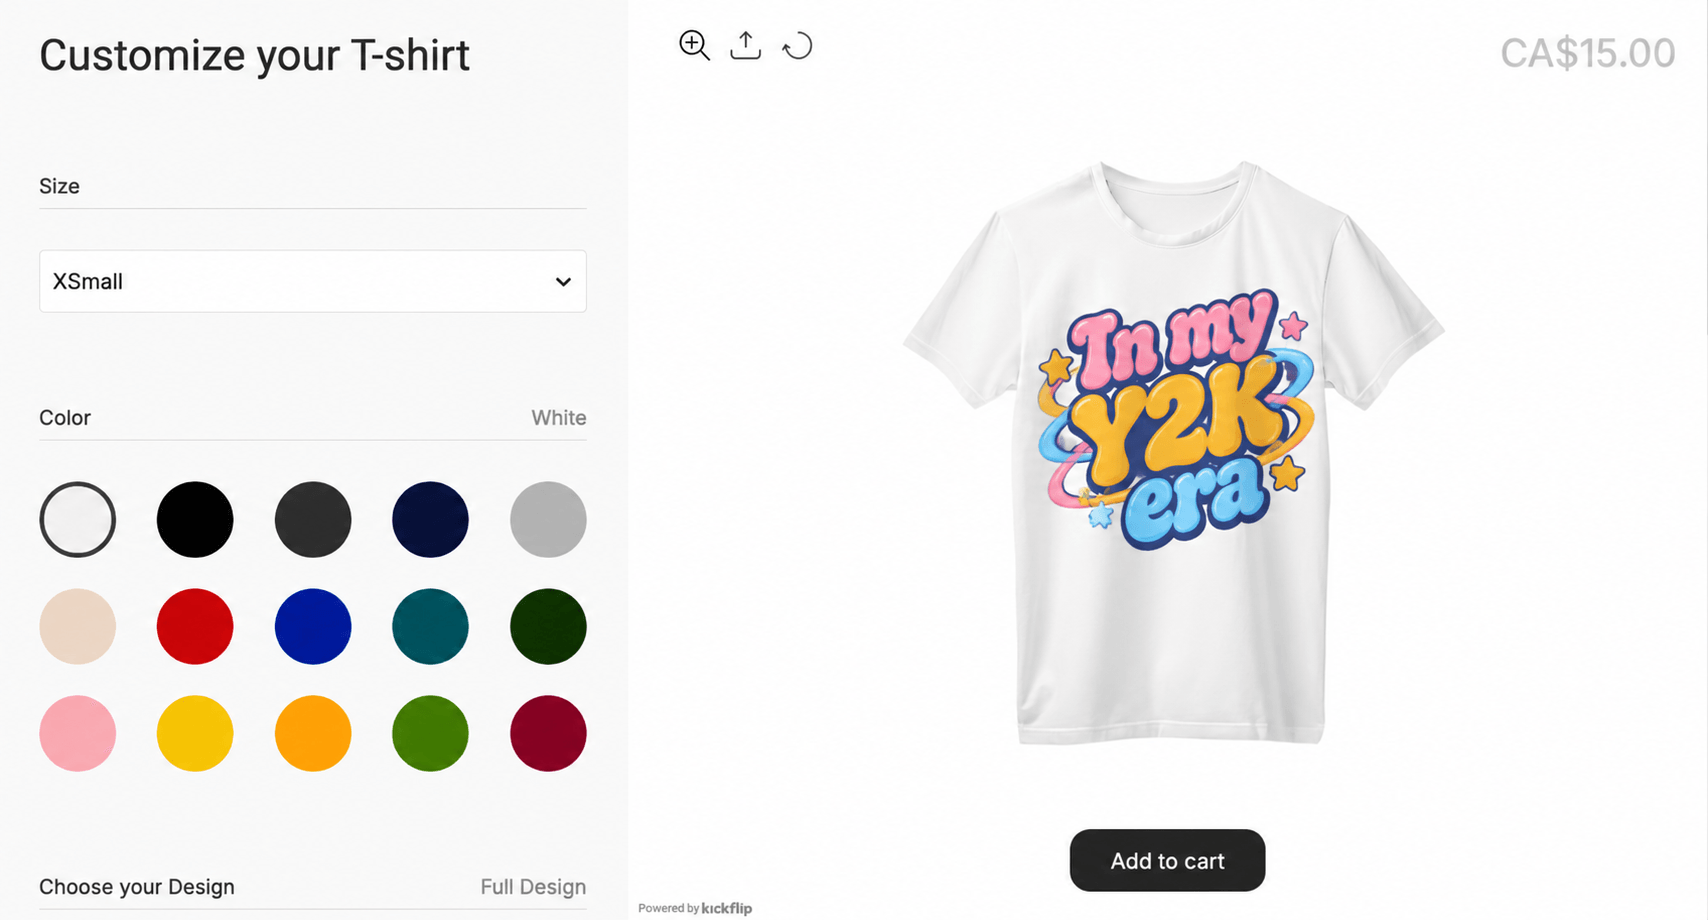Select the teal color swatch
The height and width of the screenshot is (920, 1708).
pos(430,627)
